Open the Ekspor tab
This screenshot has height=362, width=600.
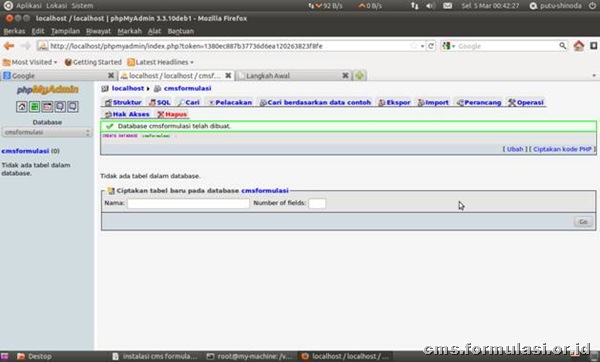click(x=394, y=103)
